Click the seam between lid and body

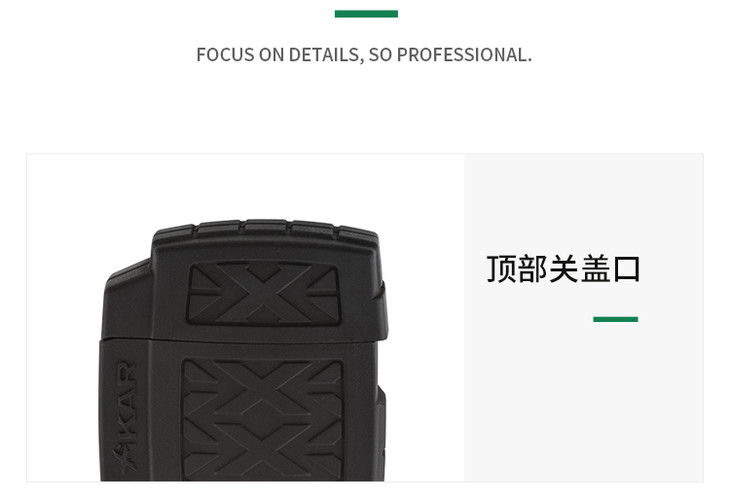pos(242,340)
